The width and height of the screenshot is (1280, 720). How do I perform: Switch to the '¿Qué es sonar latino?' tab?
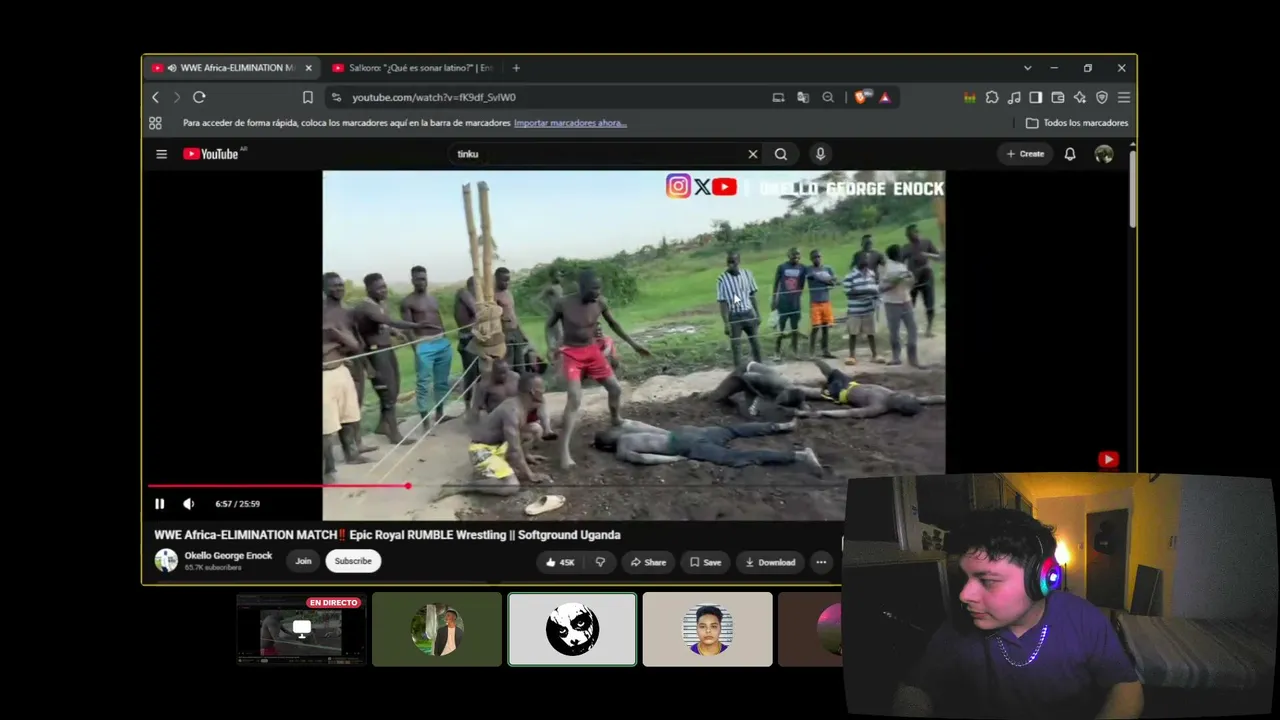pyautogui.click(x=413, y=68)
